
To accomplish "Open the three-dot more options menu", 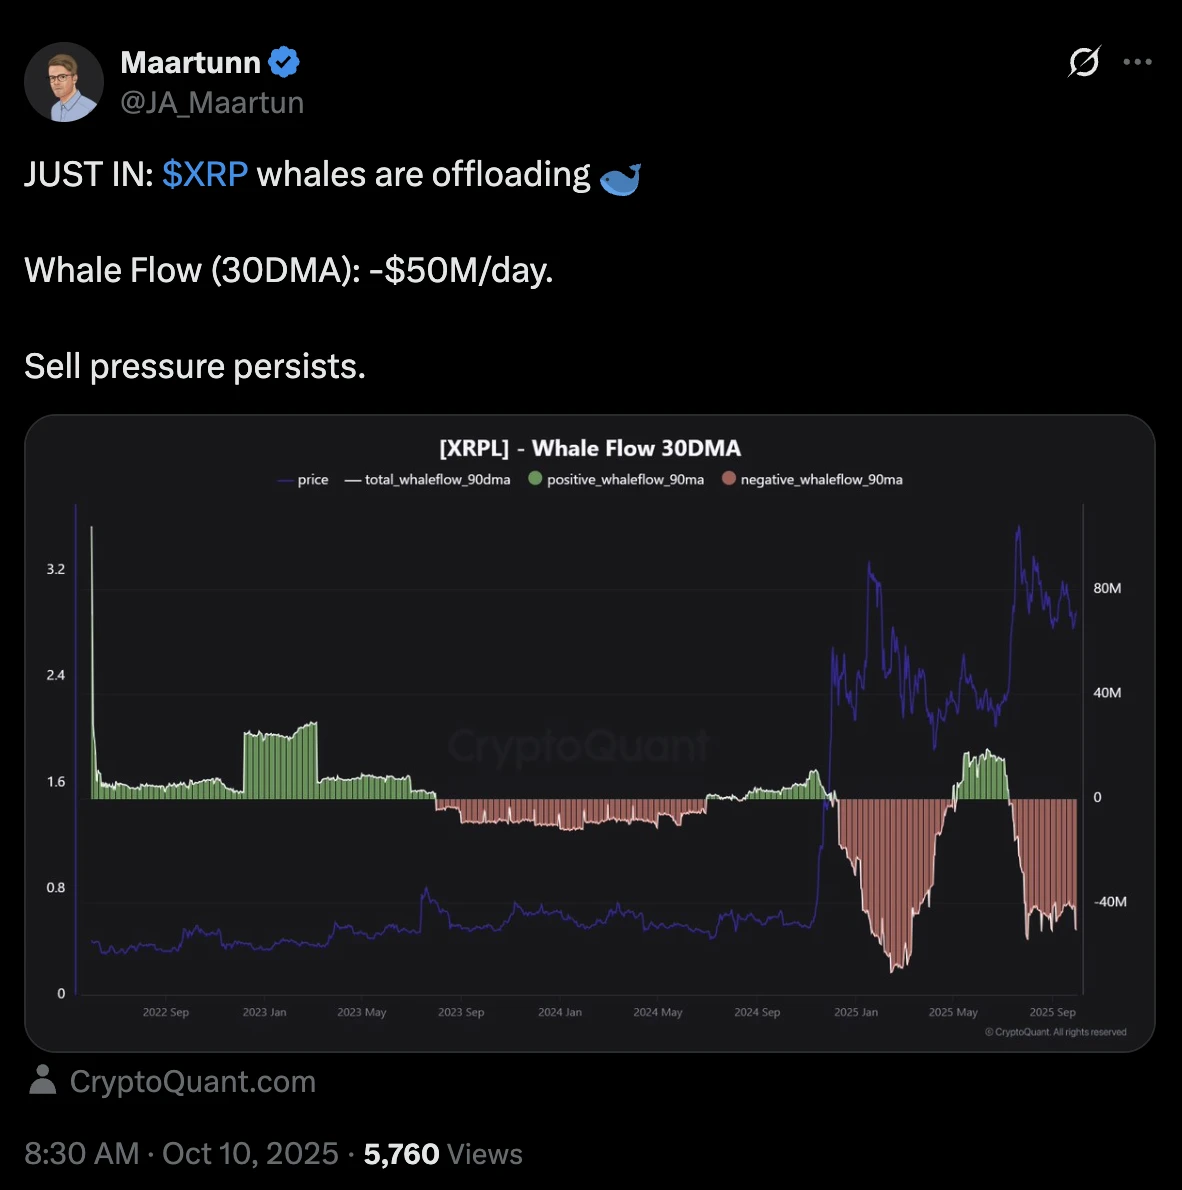I will tap(1137, 62).
